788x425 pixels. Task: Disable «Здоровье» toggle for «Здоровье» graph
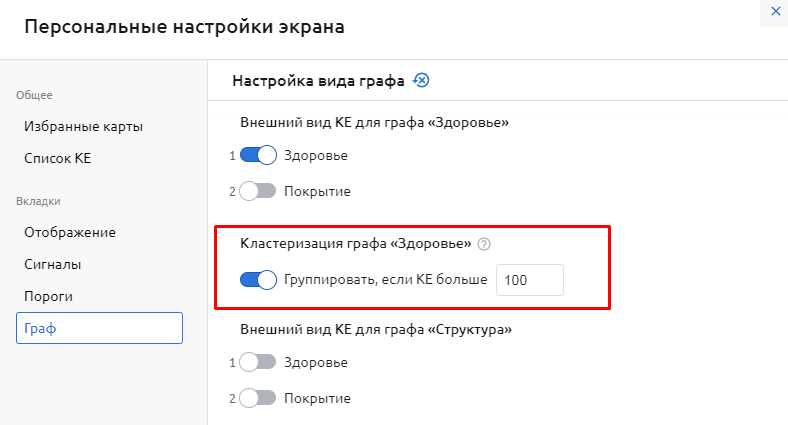(258, 155)
